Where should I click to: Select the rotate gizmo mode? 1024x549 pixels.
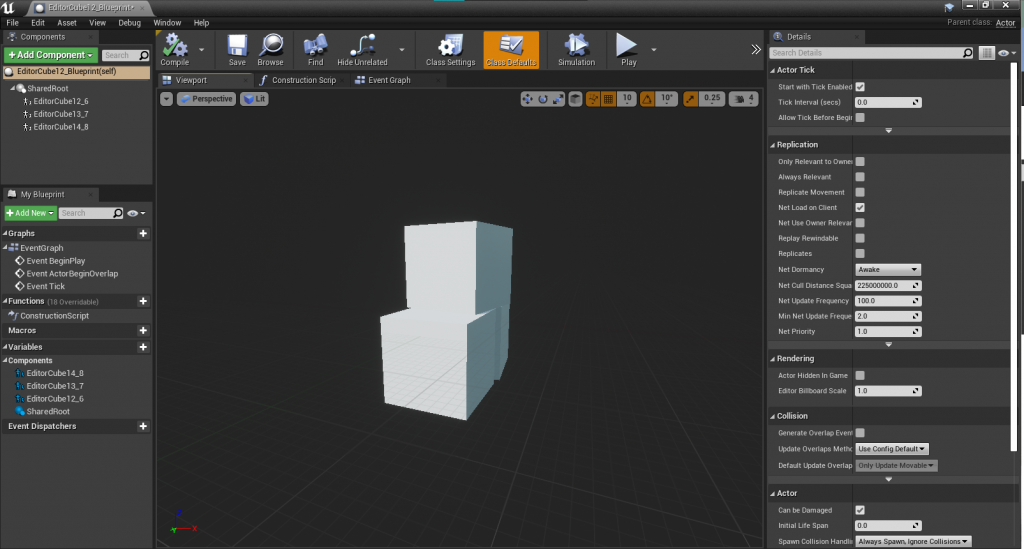tap(543, 99)
